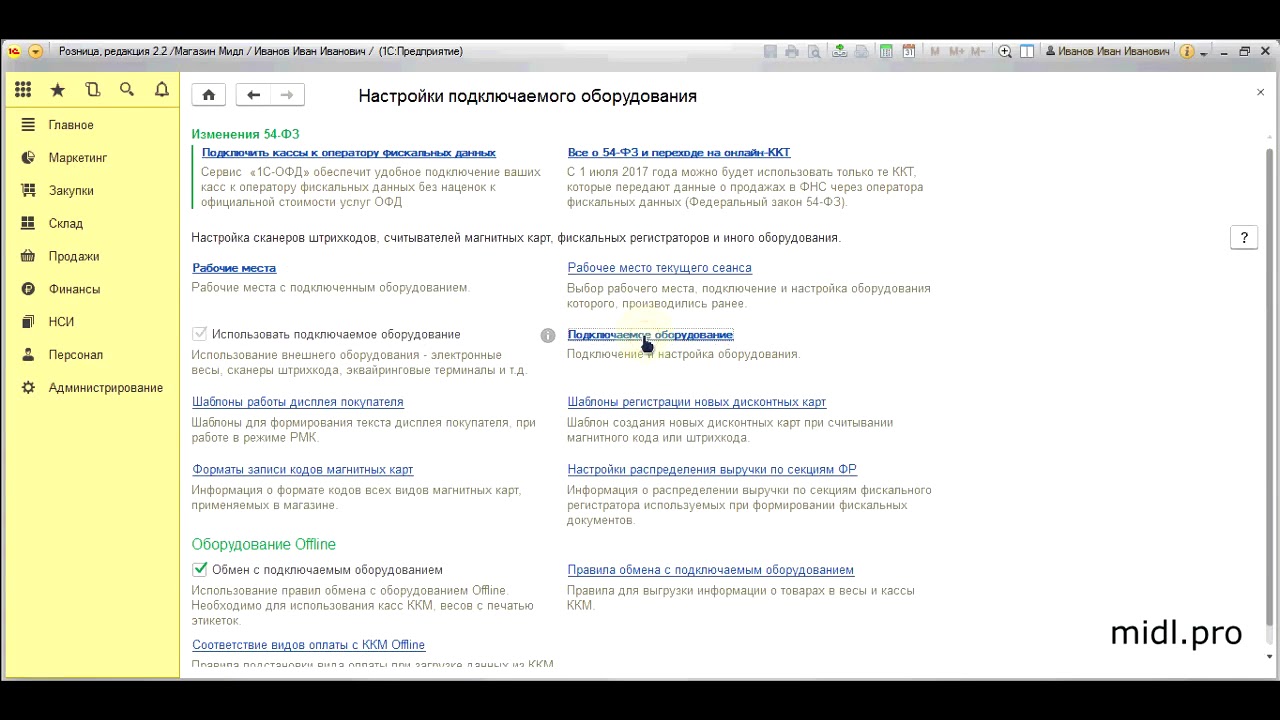Click the question mark help button
The height and width of the screenshot is (720, 1280).
pos(1244,238)
